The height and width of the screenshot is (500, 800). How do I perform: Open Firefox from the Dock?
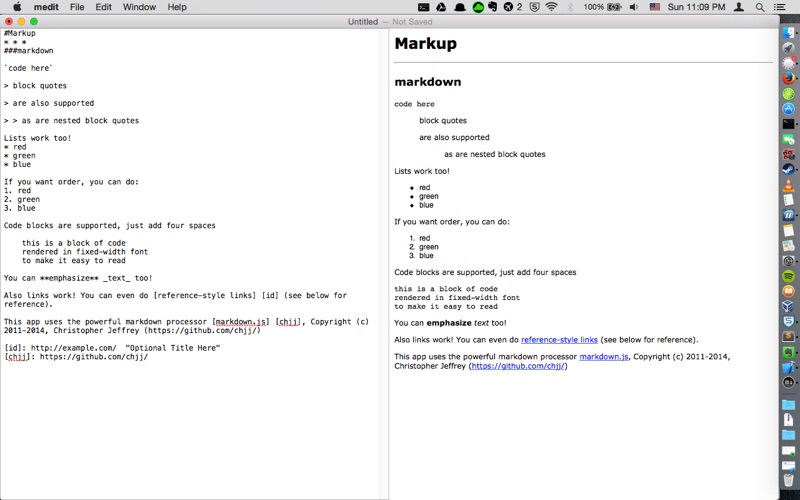pyautogui.click(x=789, y=79)
